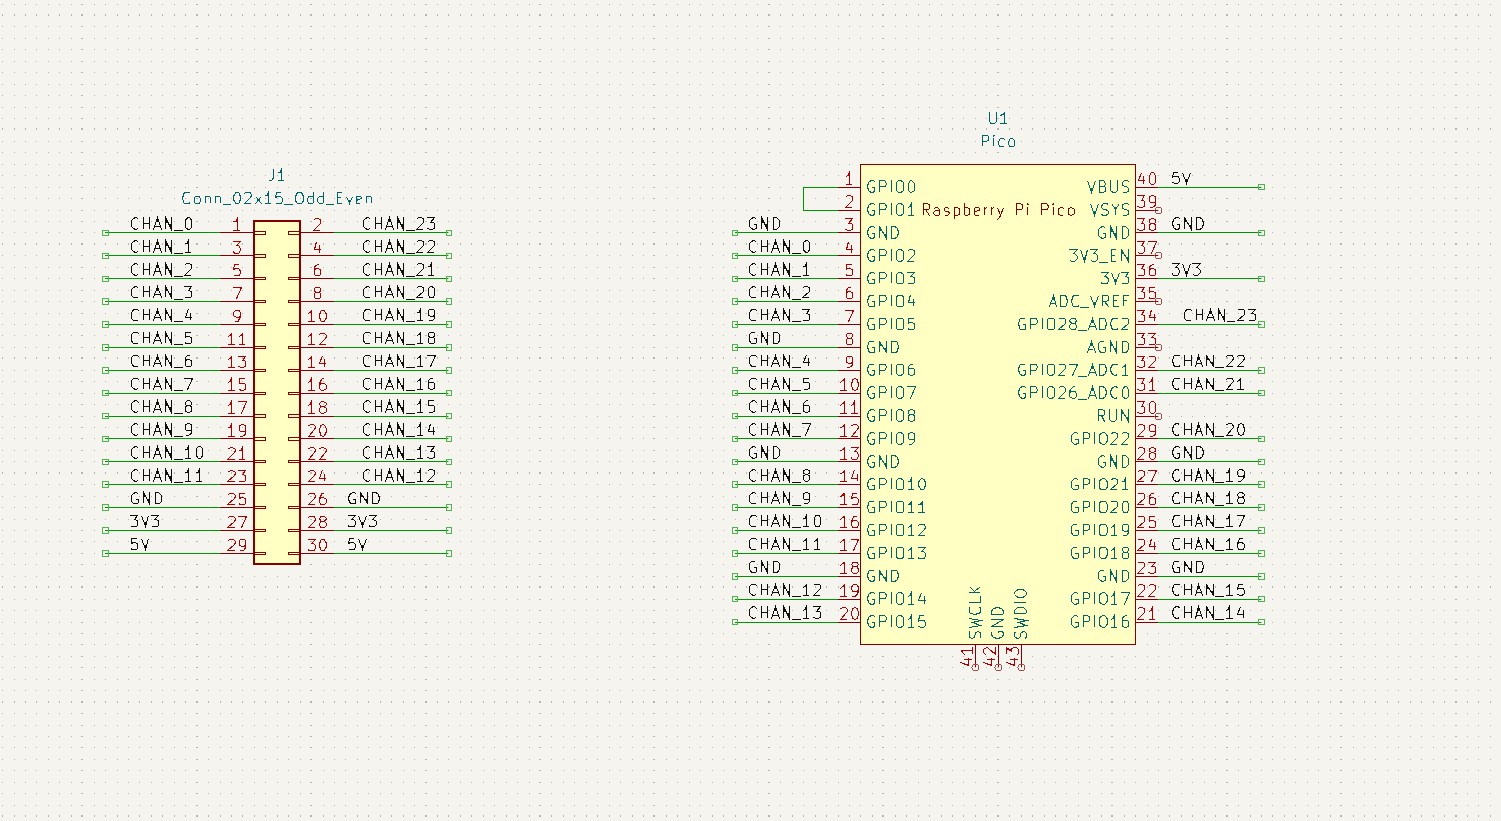This screenshot has height=821, width=1501.
Task: Select the Conn_02x15_Odd_Even value text
Action: [277, 198]
